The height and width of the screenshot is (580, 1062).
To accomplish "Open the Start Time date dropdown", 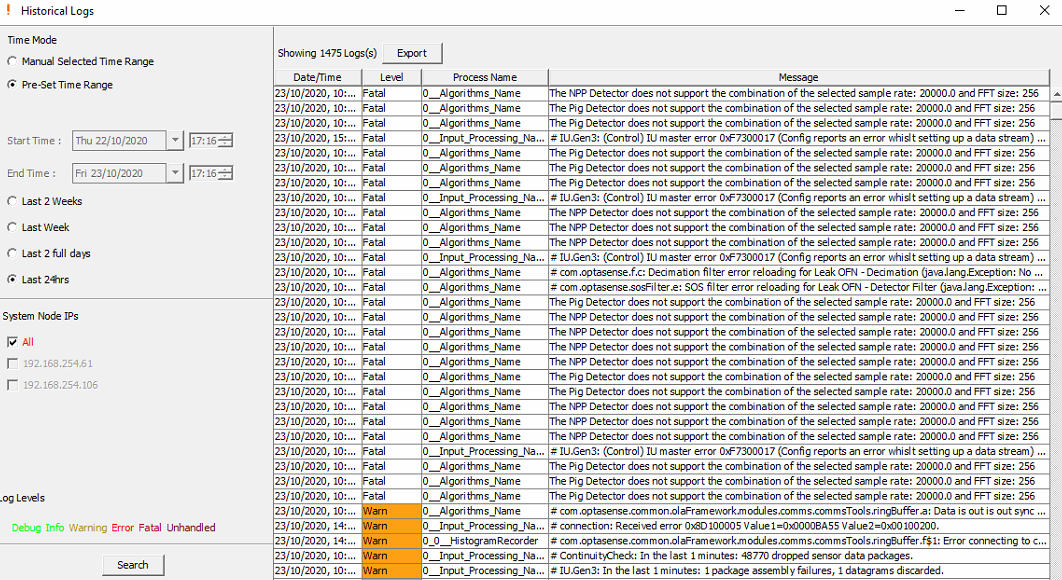I will point(176,141).
